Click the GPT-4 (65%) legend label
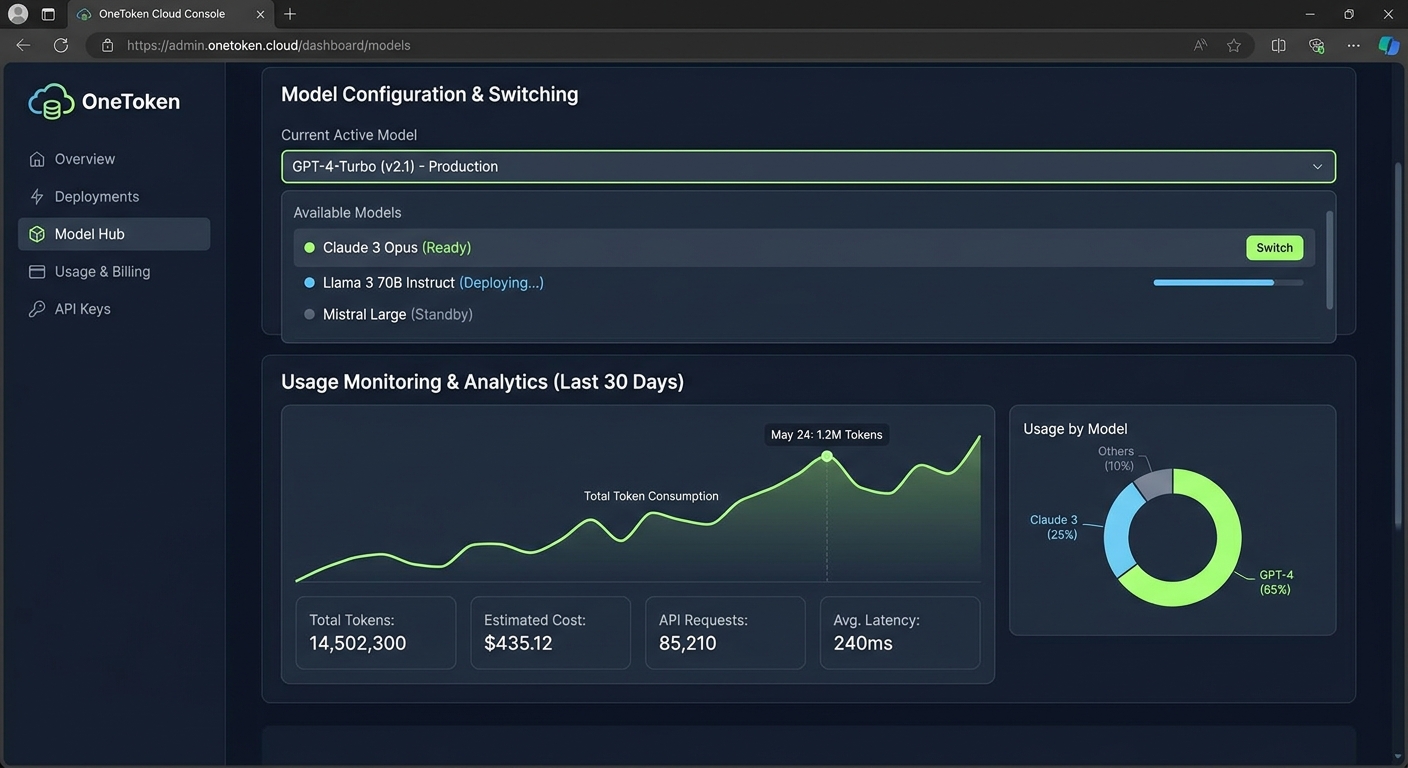This screenshot has width=1408, height=768. point(1276,582)
